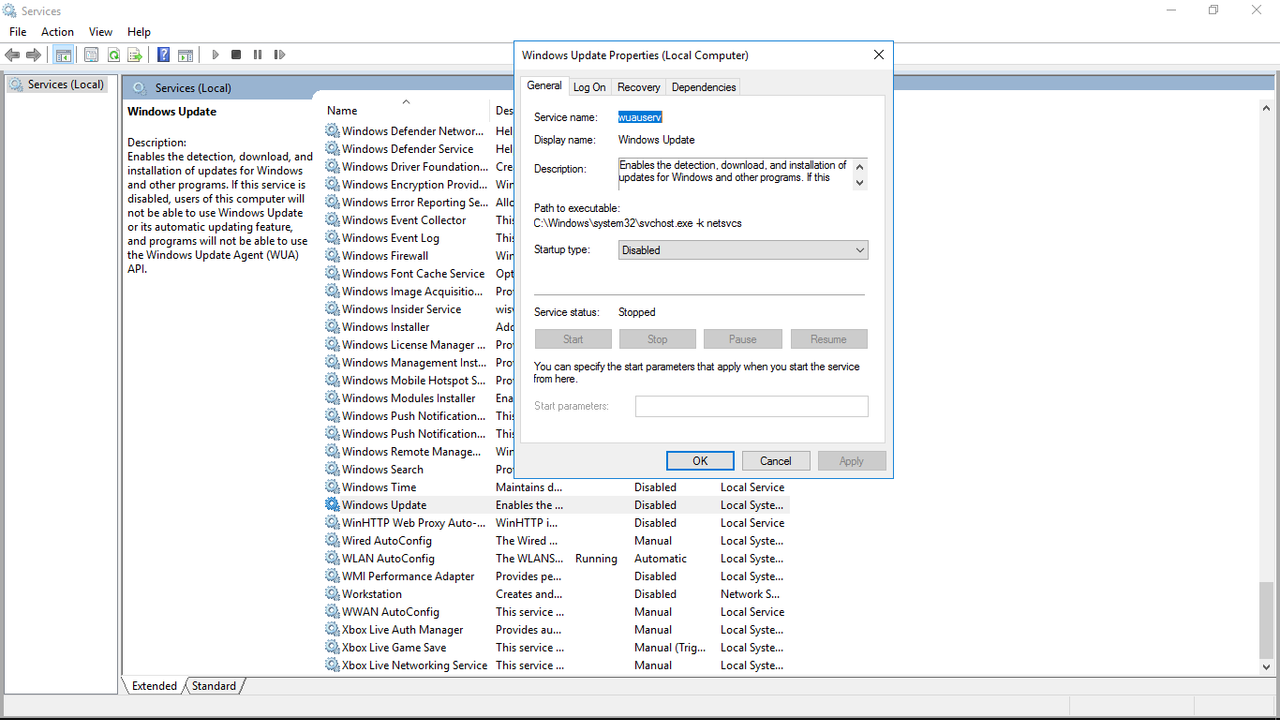Open the File menu
This screenshot has width=1280, height=720.
18,32
